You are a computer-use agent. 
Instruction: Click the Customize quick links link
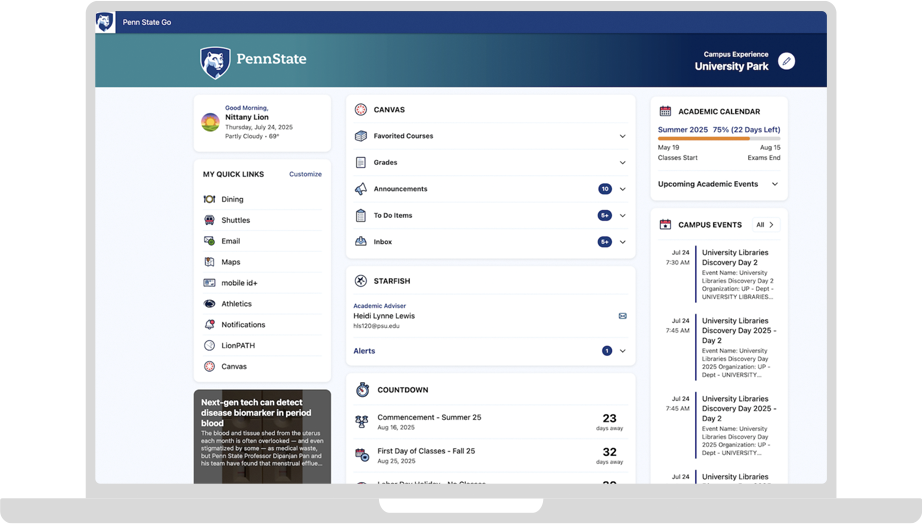coord(306,174)
